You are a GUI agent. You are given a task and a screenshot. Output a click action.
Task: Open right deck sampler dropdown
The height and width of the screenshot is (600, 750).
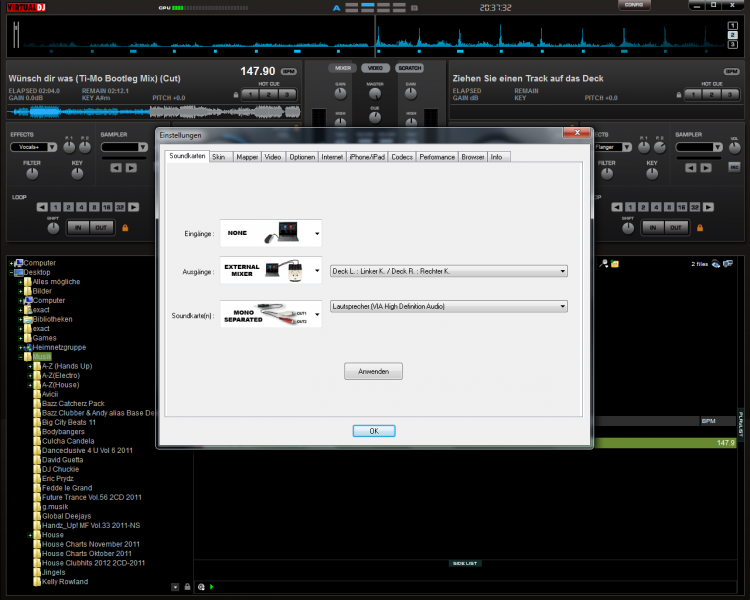699,147
